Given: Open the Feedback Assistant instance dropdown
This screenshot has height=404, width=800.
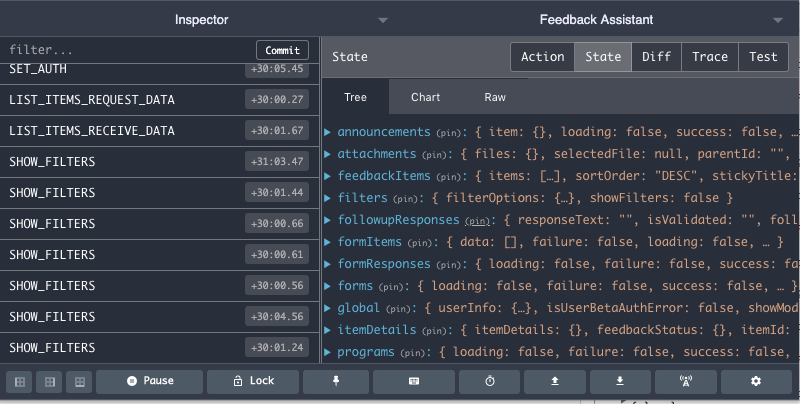Looking at the screenshot, I should click(x=778, y=20).
